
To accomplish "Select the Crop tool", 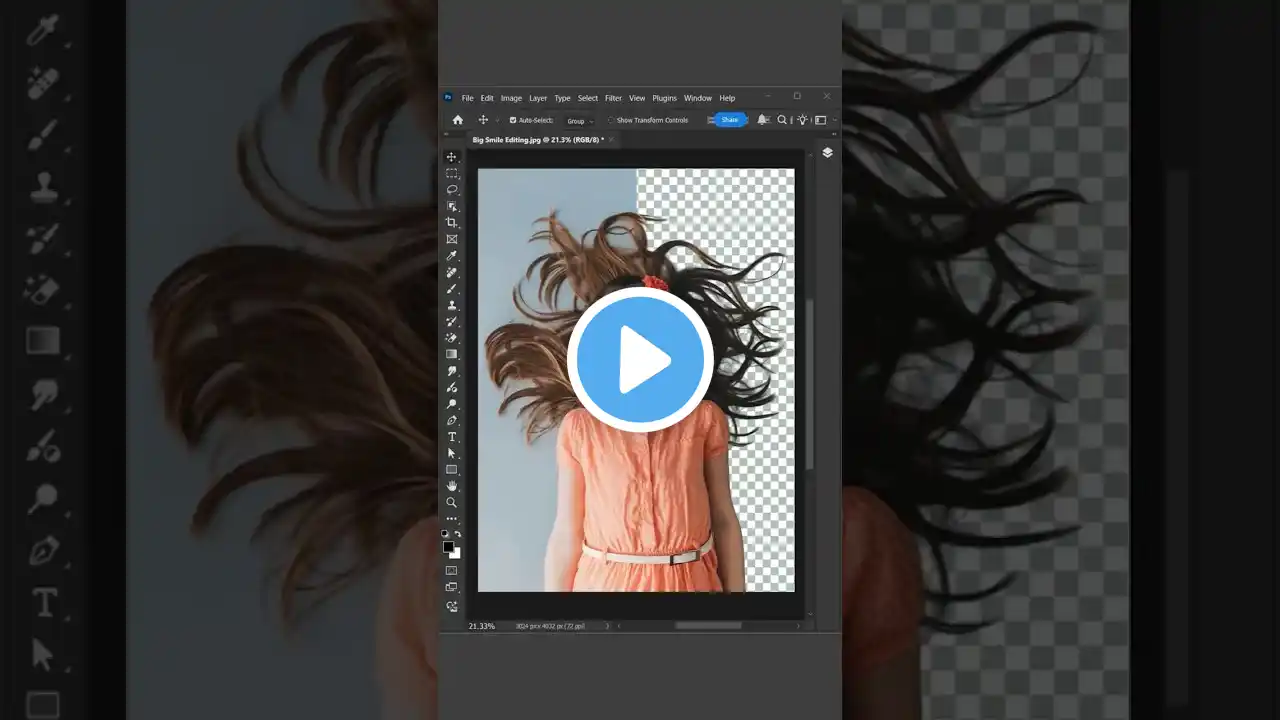I will point(452,223).
